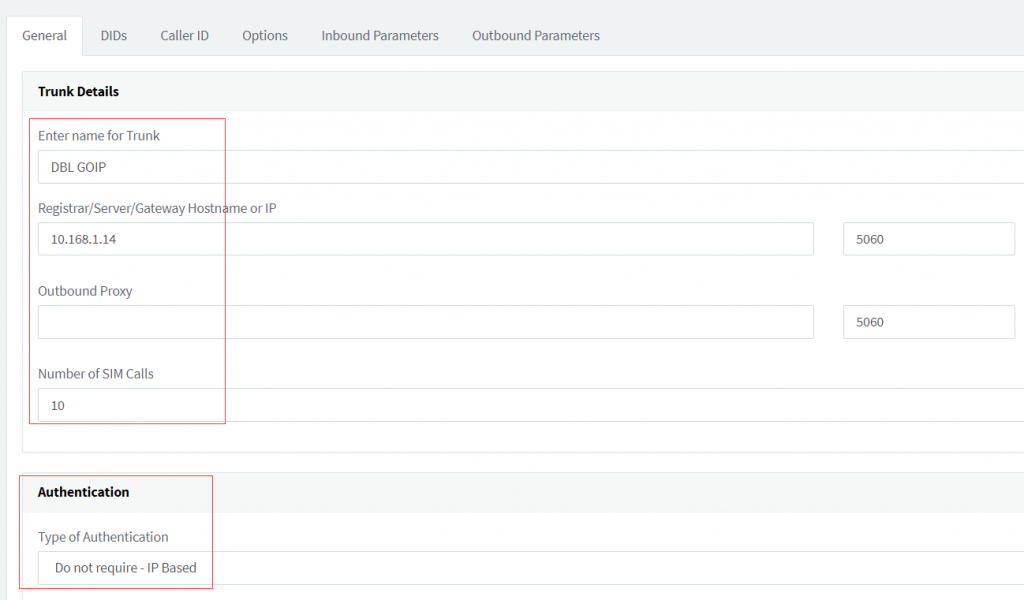
Task: Click the port field next to the Registrar hostname
Action: pyautogui.click(x=928, y=239)
